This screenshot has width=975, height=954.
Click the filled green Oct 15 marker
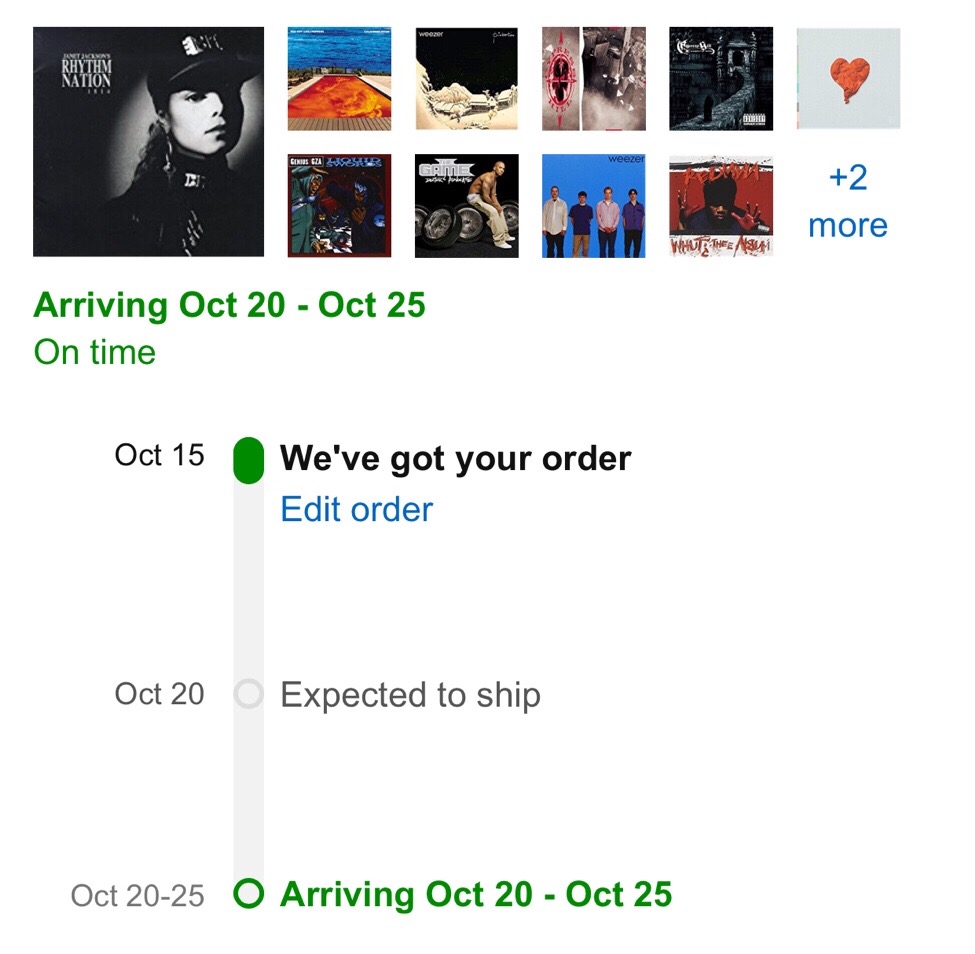tap(248, 460)
